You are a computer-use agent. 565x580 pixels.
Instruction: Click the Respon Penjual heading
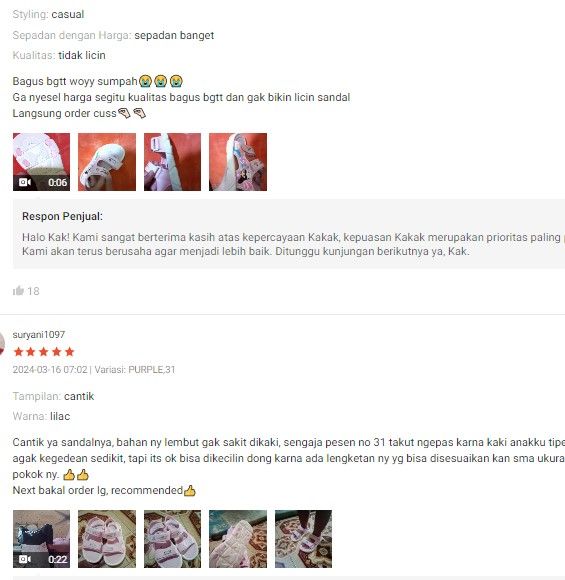pos(62,216)
